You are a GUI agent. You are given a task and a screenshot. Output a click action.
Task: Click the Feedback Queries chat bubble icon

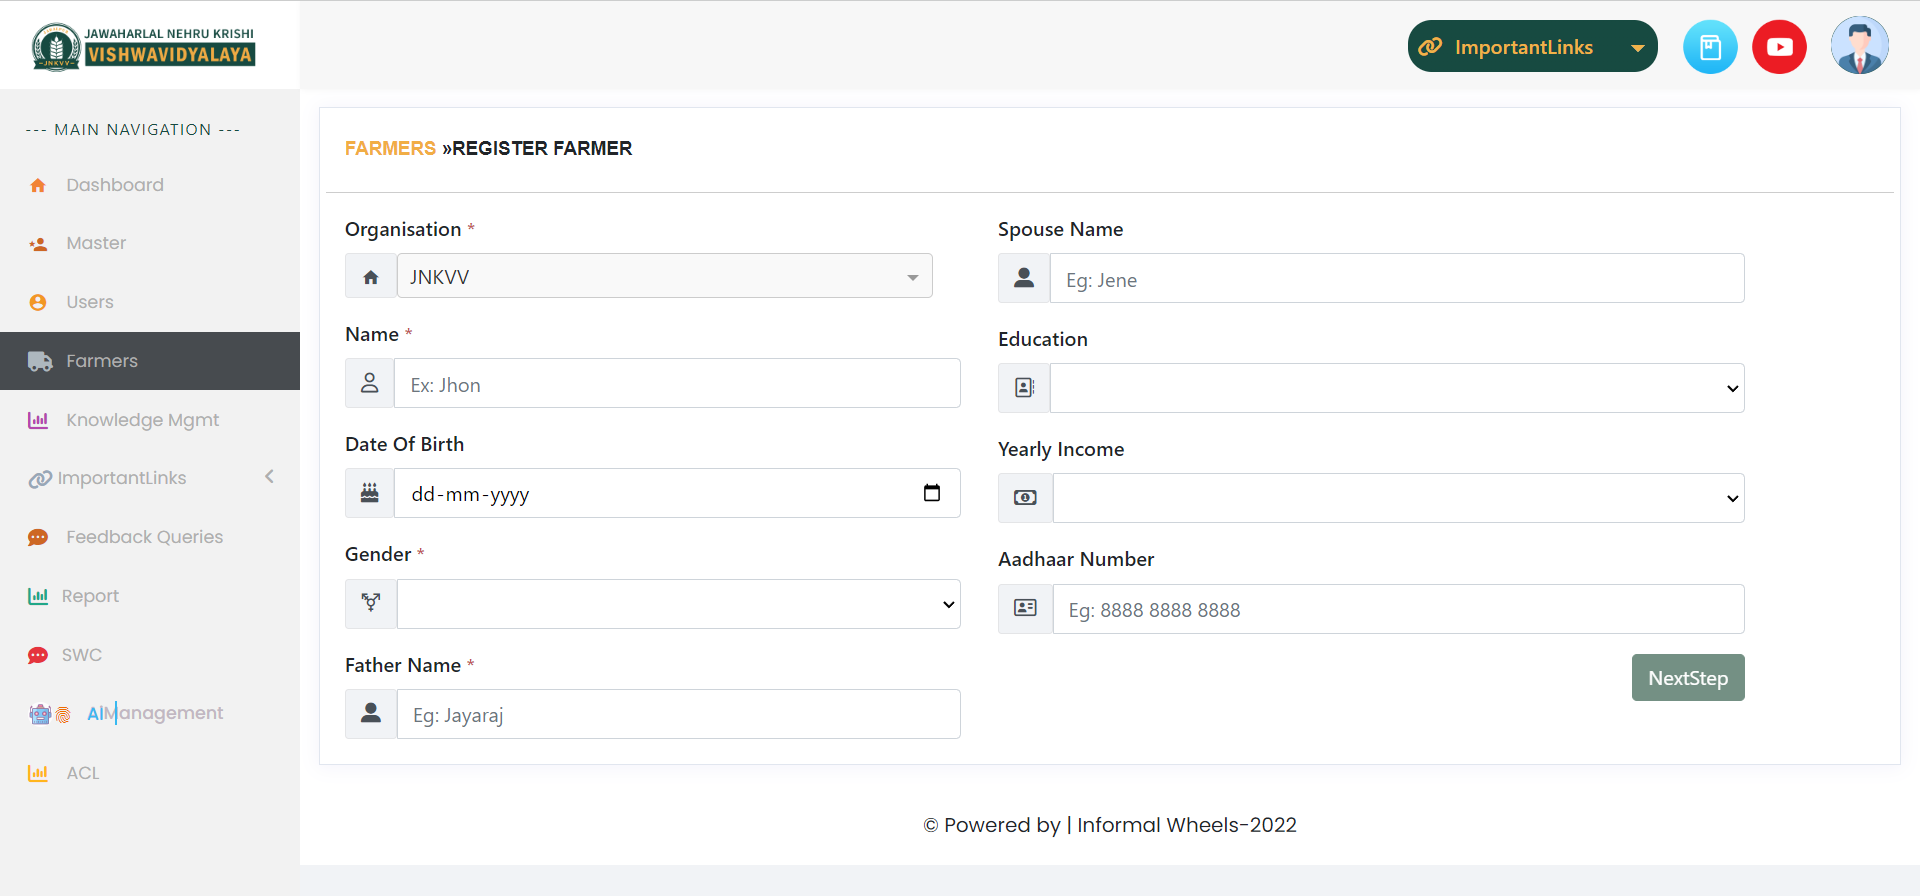click(x=38, y=538)
